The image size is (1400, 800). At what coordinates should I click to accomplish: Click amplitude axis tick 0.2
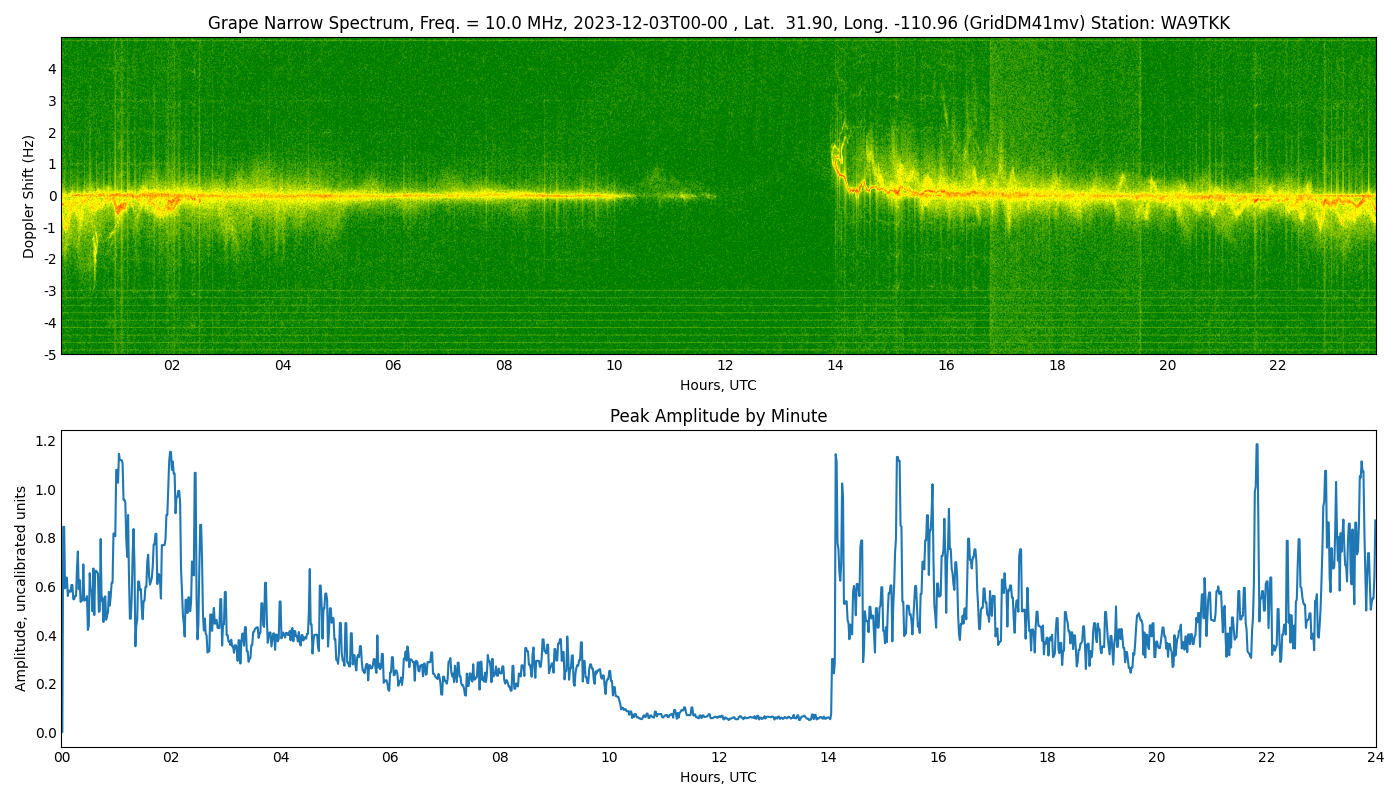(46, 684)
